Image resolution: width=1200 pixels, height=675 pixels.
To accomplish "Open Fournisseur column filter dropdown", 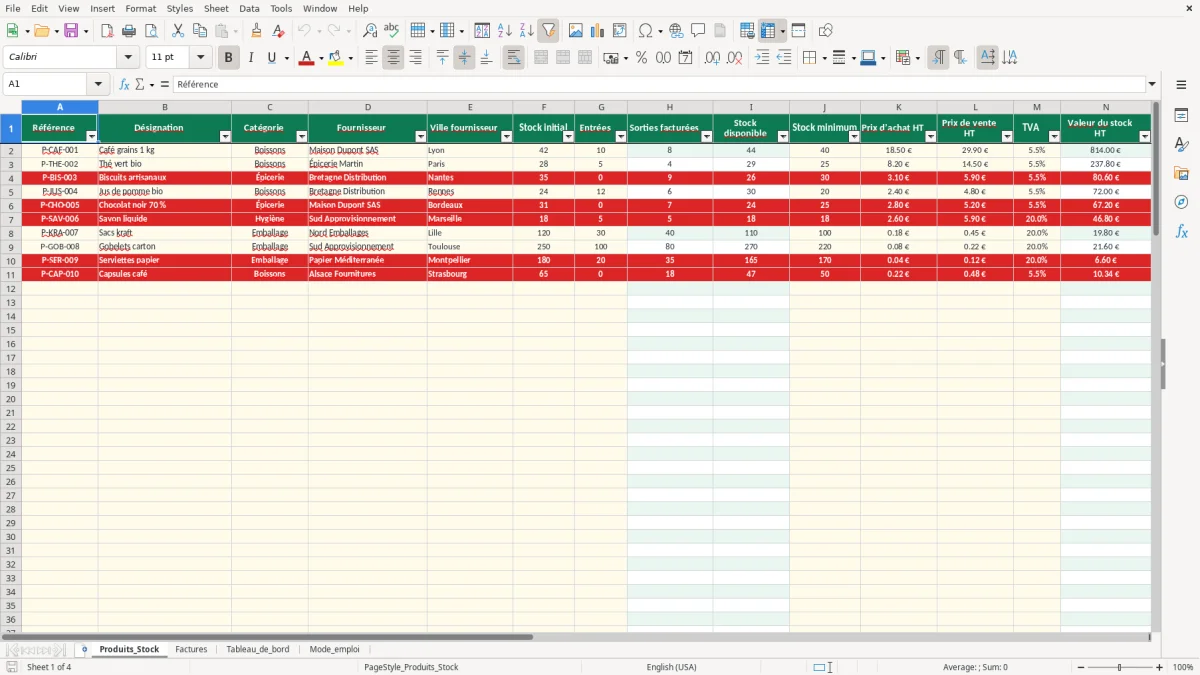I will tap(421, 137).
